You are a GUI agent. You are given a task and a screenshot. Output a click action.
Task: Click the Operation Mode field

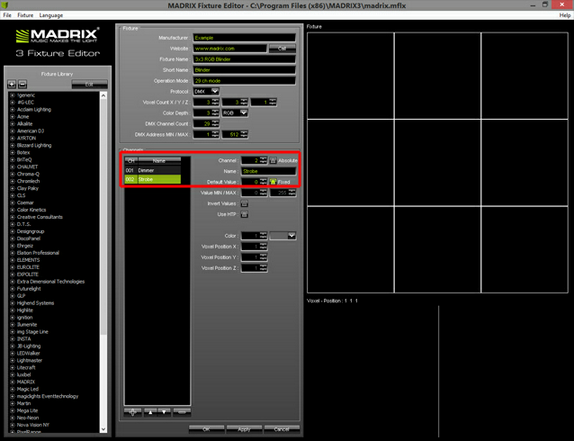(244, 81)
